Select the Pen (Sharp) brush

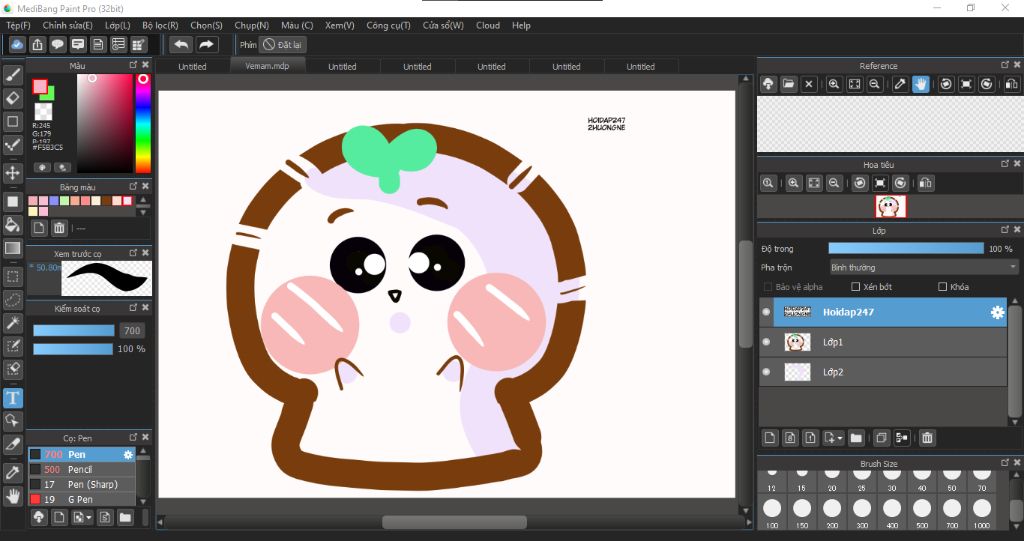coord(82,484)
